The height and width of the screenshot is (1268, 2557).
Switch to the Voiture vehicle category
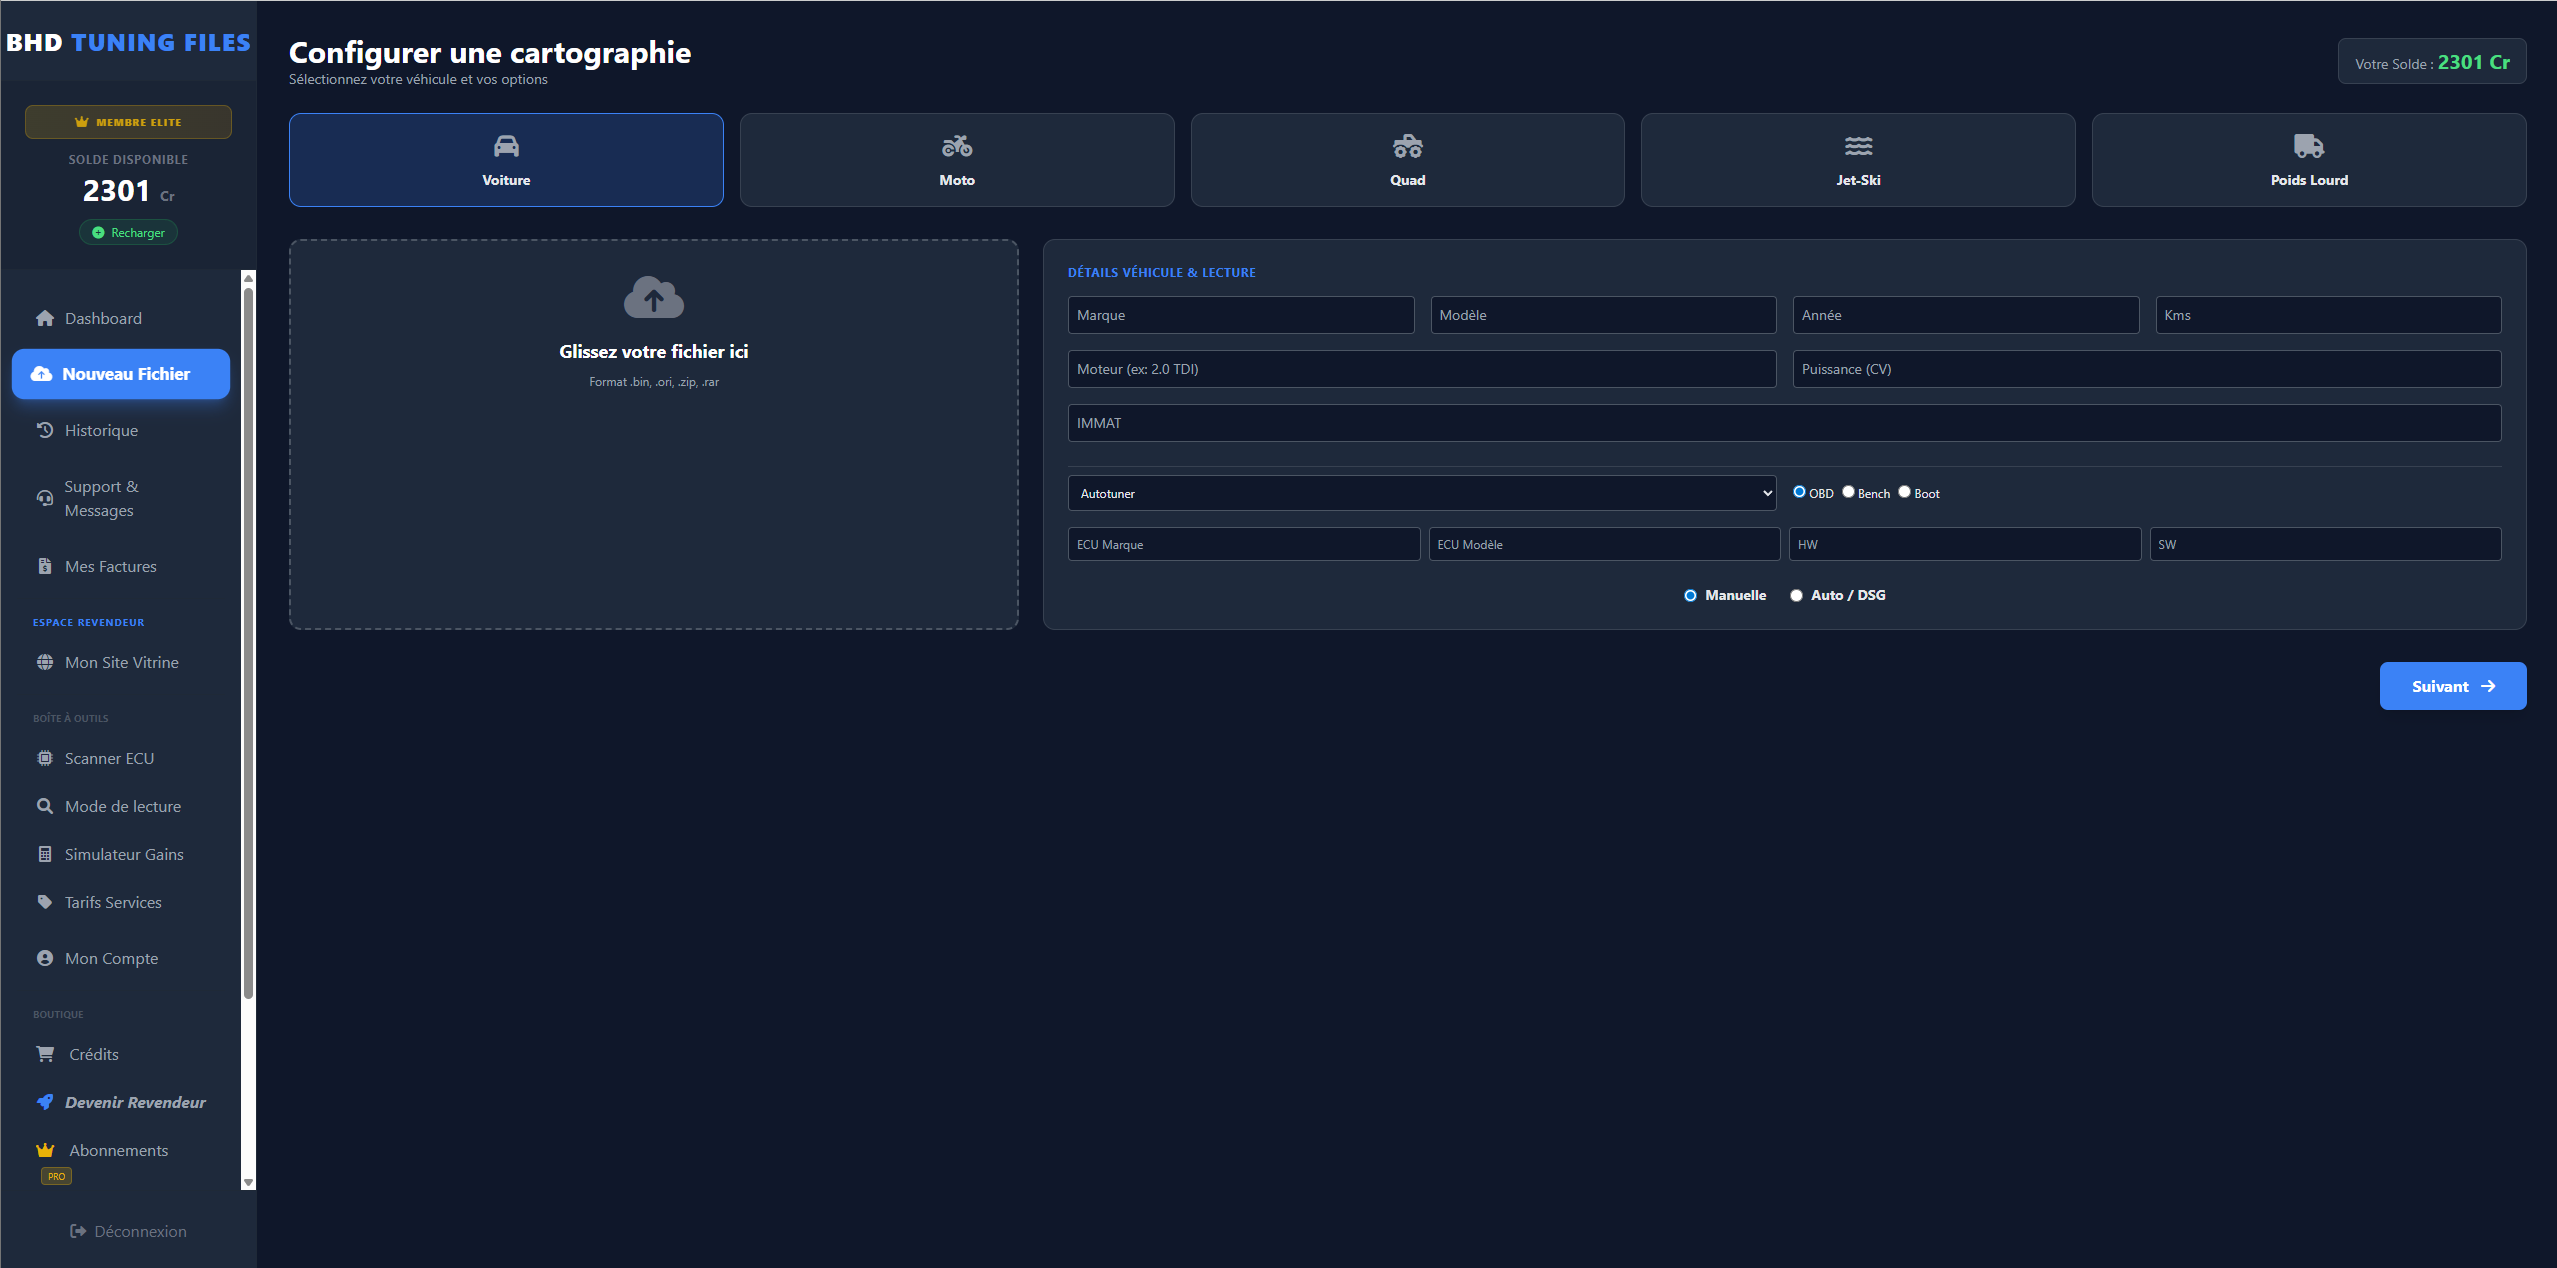505,160
